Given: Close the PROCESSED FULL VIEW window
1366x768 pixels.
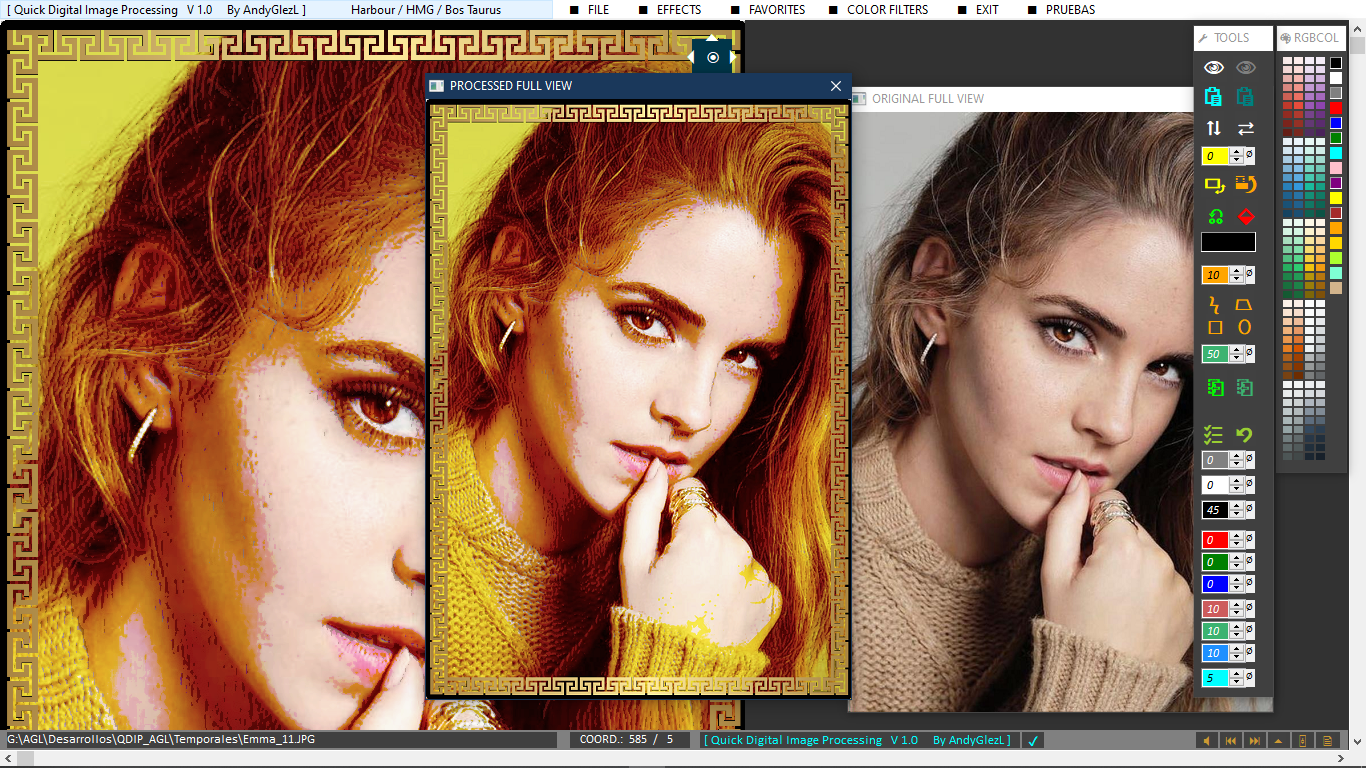Looking at the screenshot, I should pos(836,86).
